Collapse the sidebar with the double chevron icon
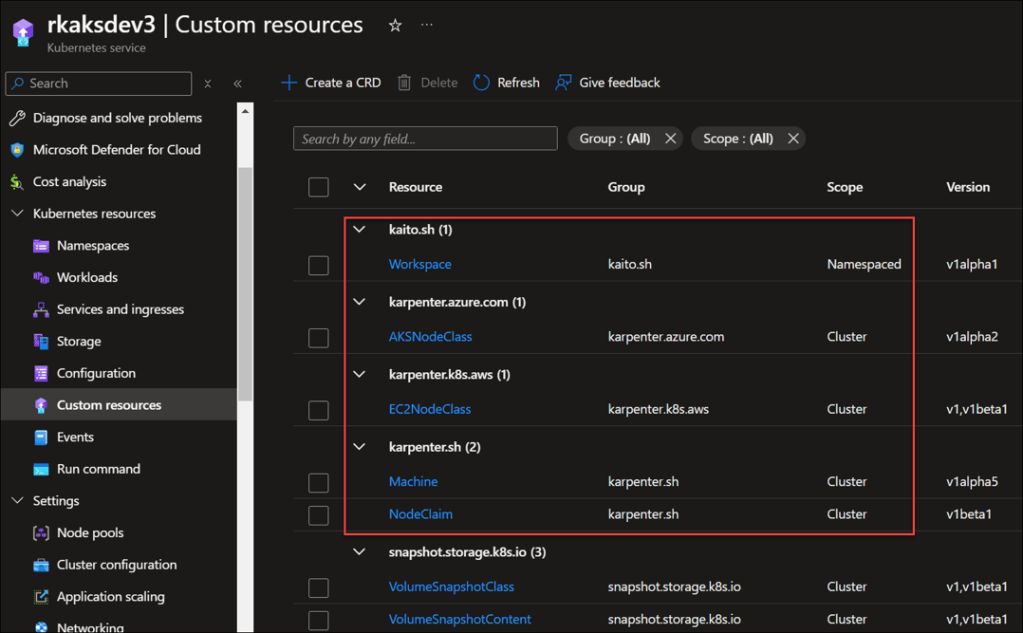Viewport: 1023px width, 633px height. click(x=238, y=84)
